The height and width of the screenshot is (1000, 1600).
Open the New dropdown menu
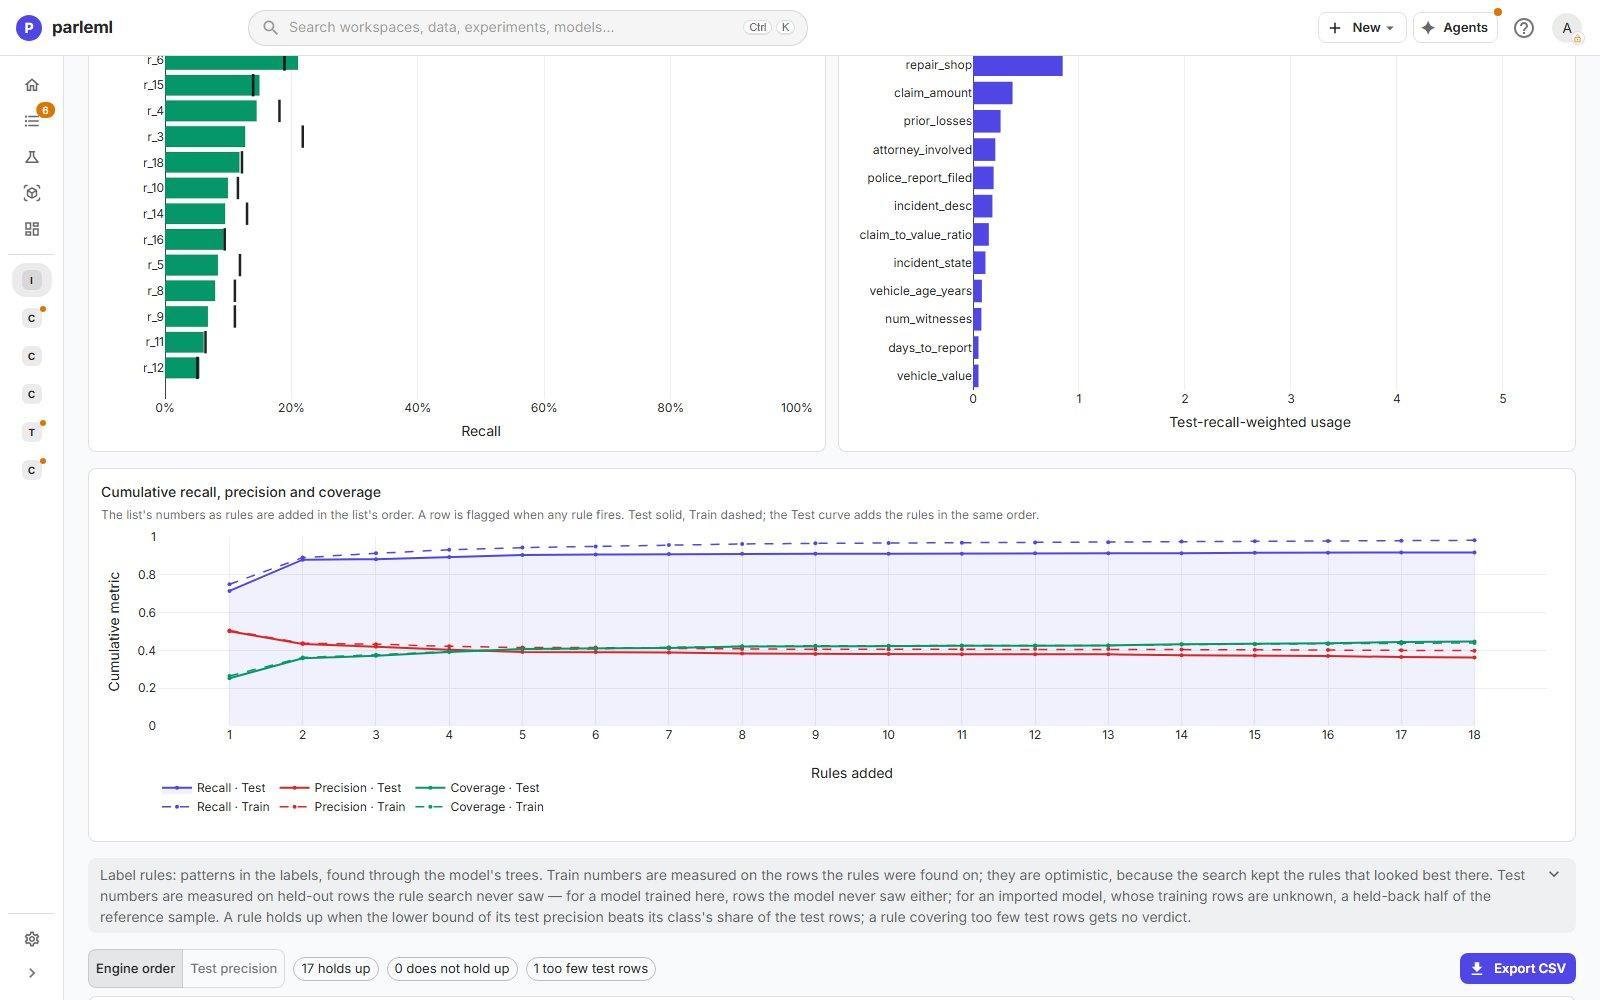1362,28
